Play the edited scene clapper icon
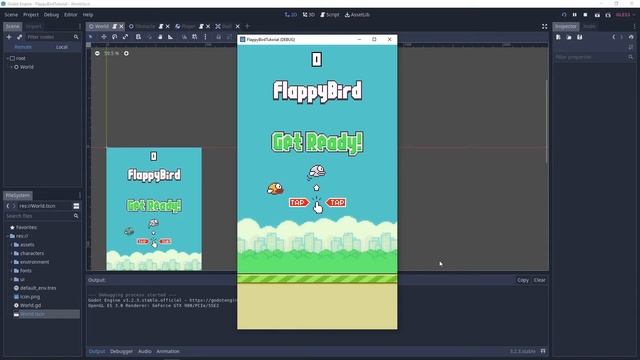The image size is (640, 360). tap(597, 15)
